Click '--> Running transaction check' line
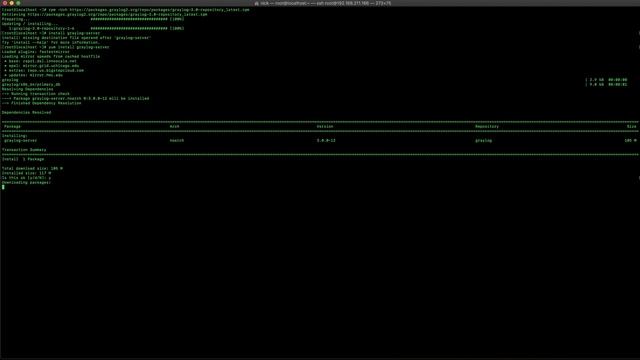Screen dimensions: 640x360 tap(36, 94)
